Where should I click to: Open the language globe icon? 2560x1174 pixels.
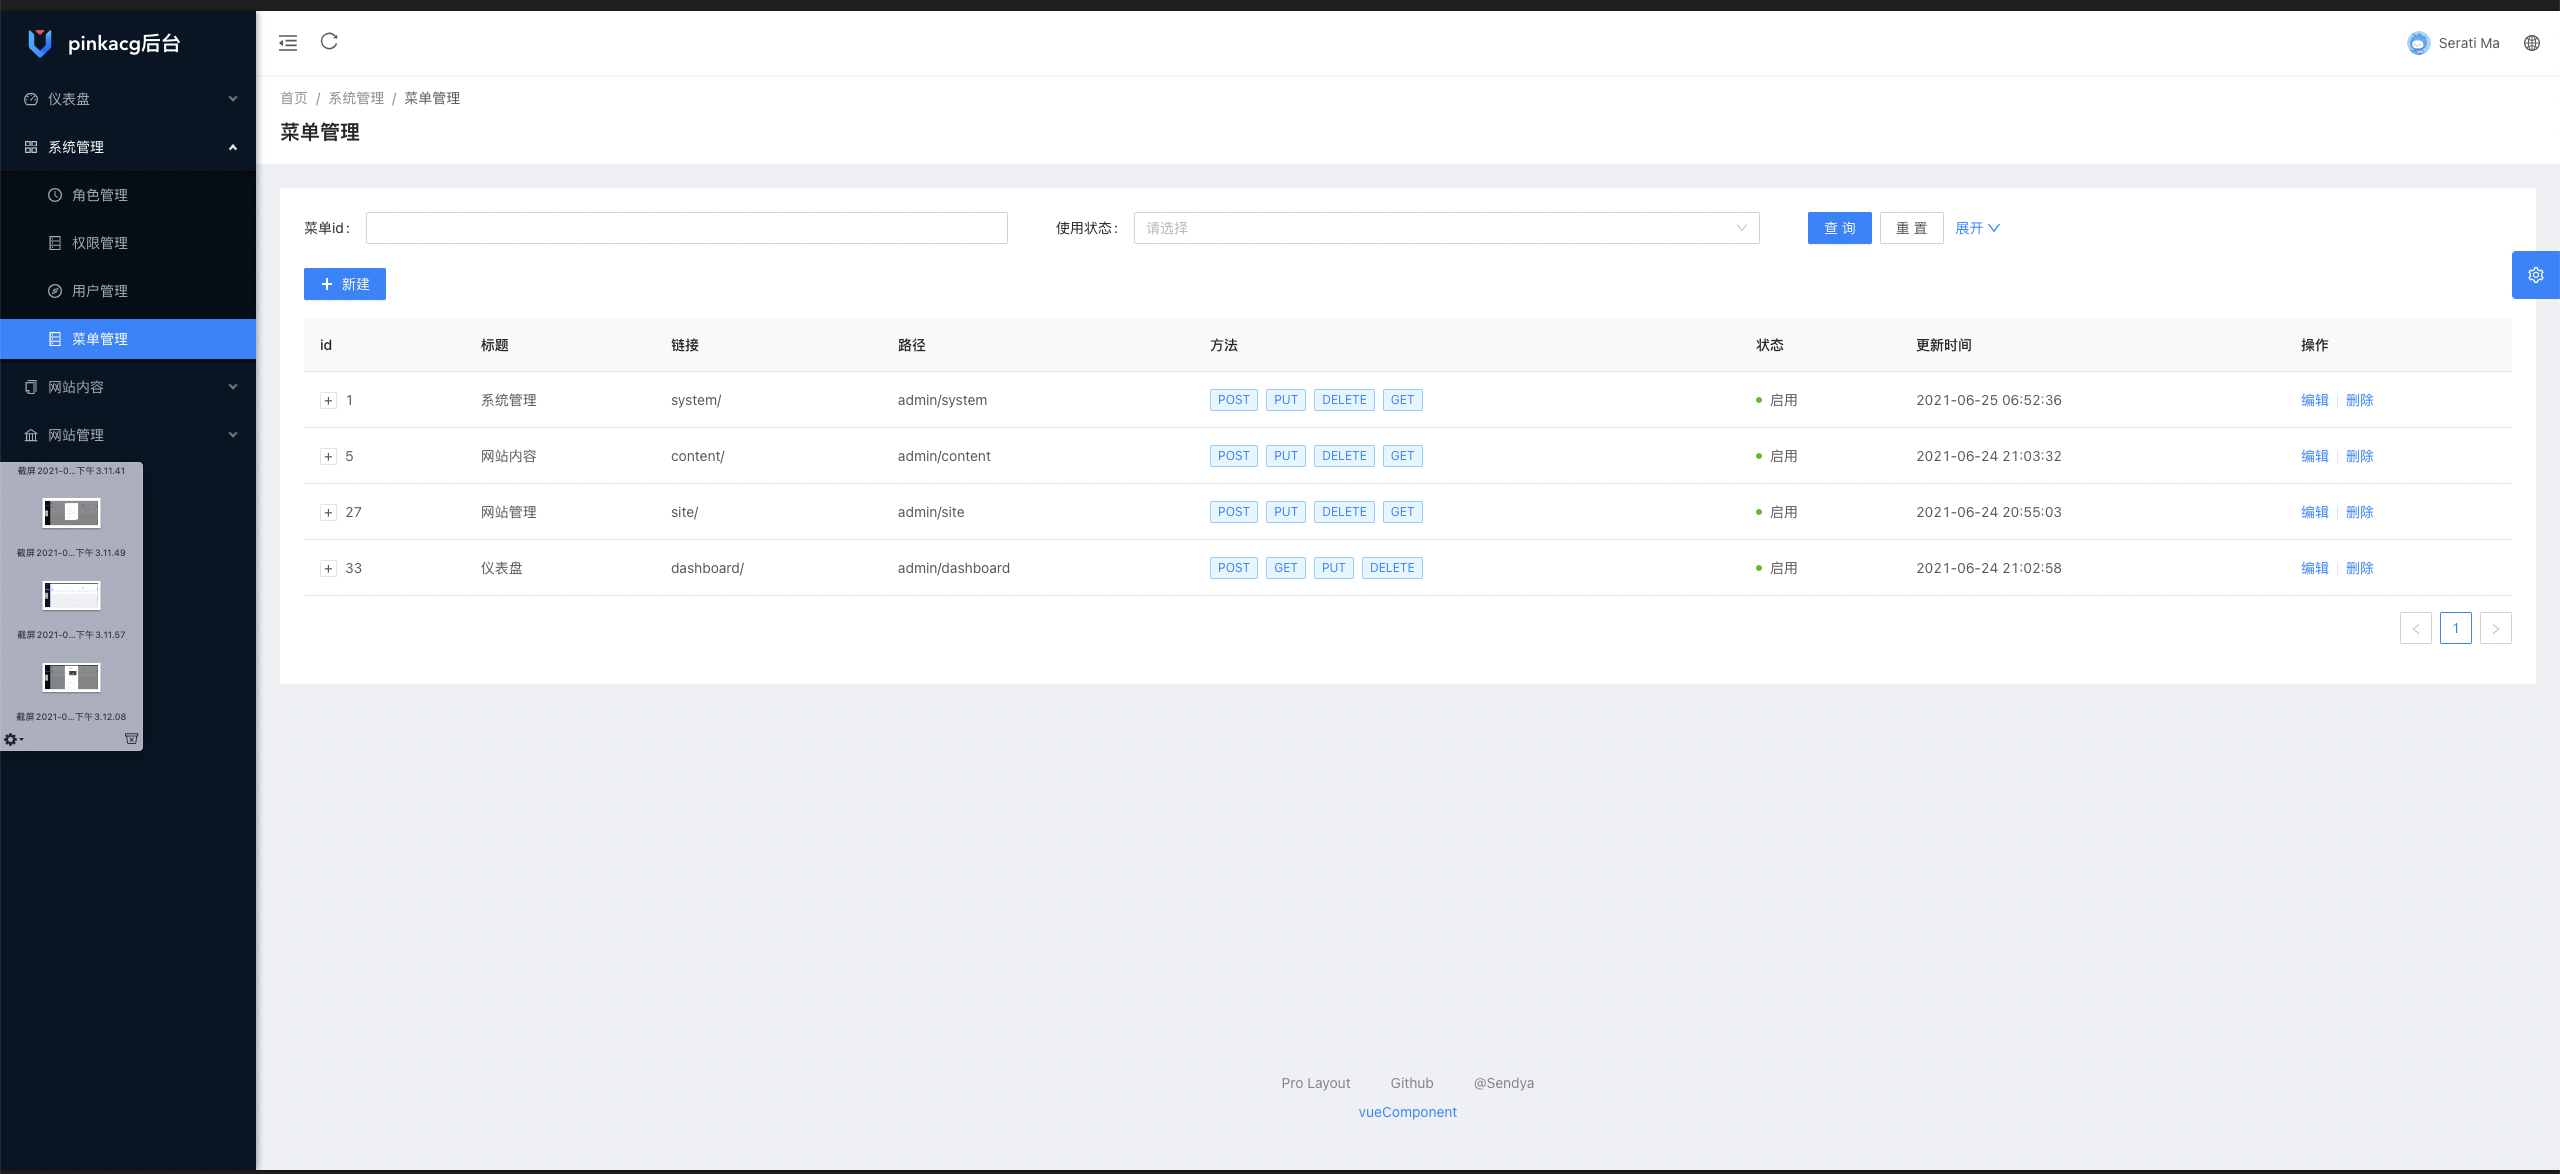click(x=2532, y=43)
